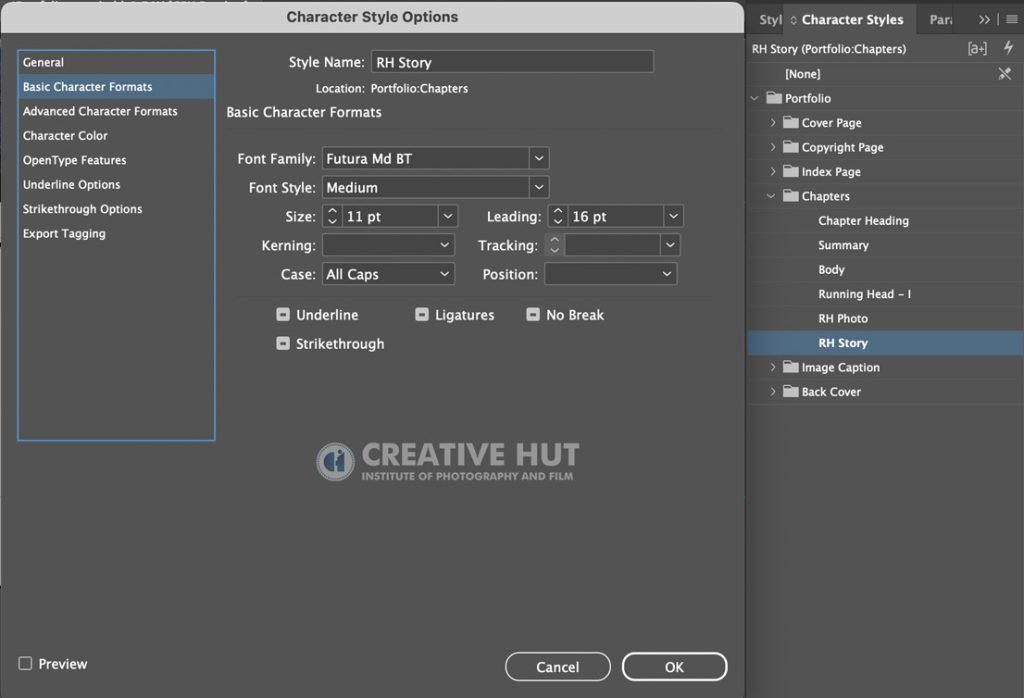Click the Style Name input field
Viewport: 1024px width, 698px height.
pyautogui.click(x=512, y=62)
